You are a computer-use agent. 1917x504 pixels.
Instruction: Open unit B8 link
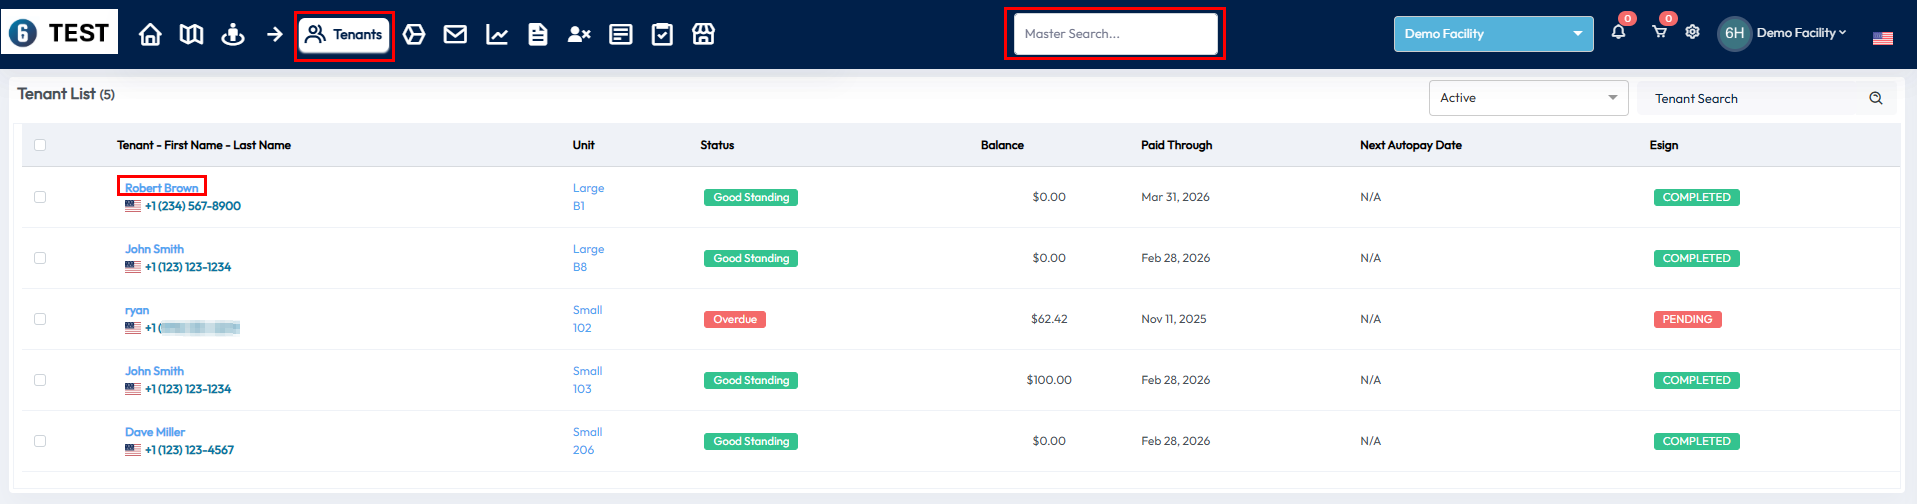pyautogui.click(x=580, y=267)
